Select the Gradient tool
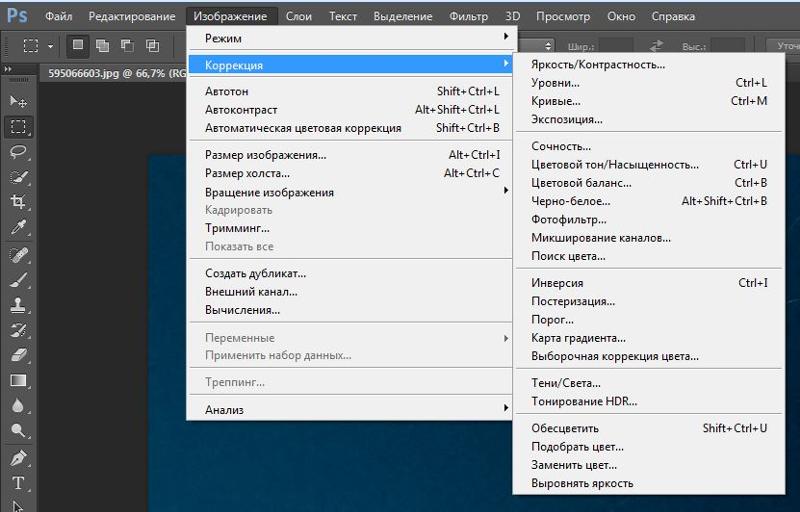 [18, 380]
